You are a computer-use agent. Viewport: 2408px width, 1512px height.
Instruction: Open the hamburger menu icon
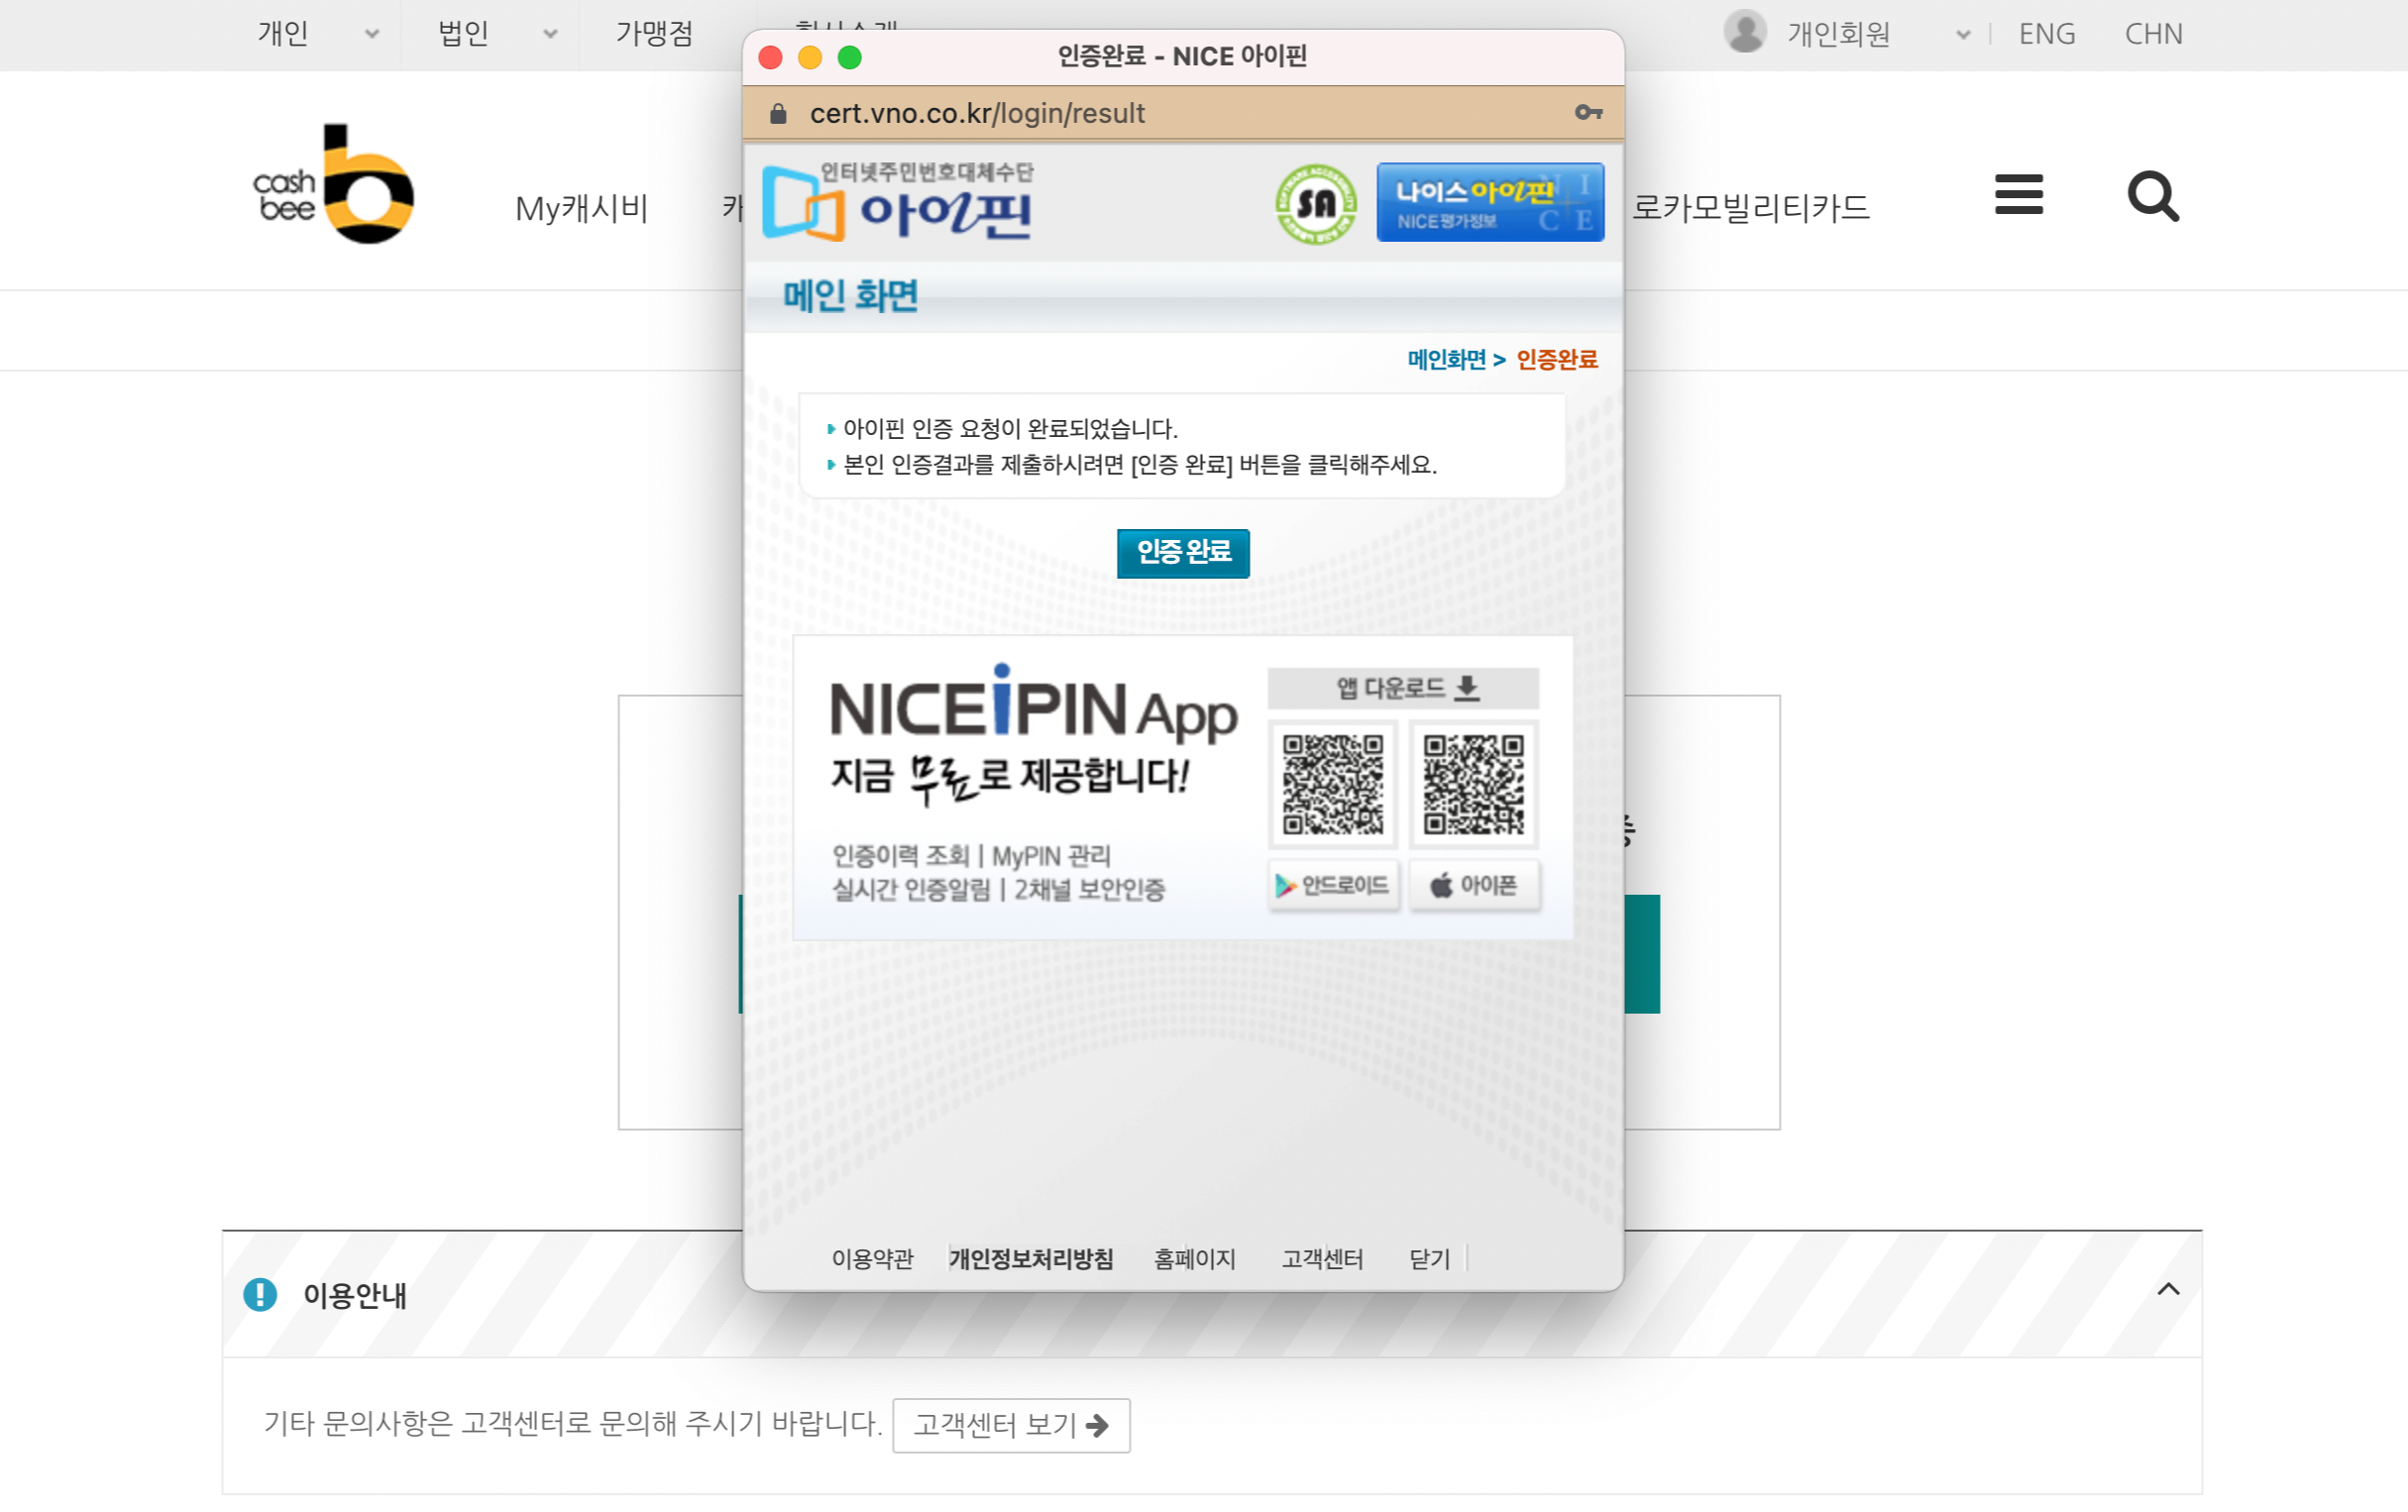coord(2018,194)
